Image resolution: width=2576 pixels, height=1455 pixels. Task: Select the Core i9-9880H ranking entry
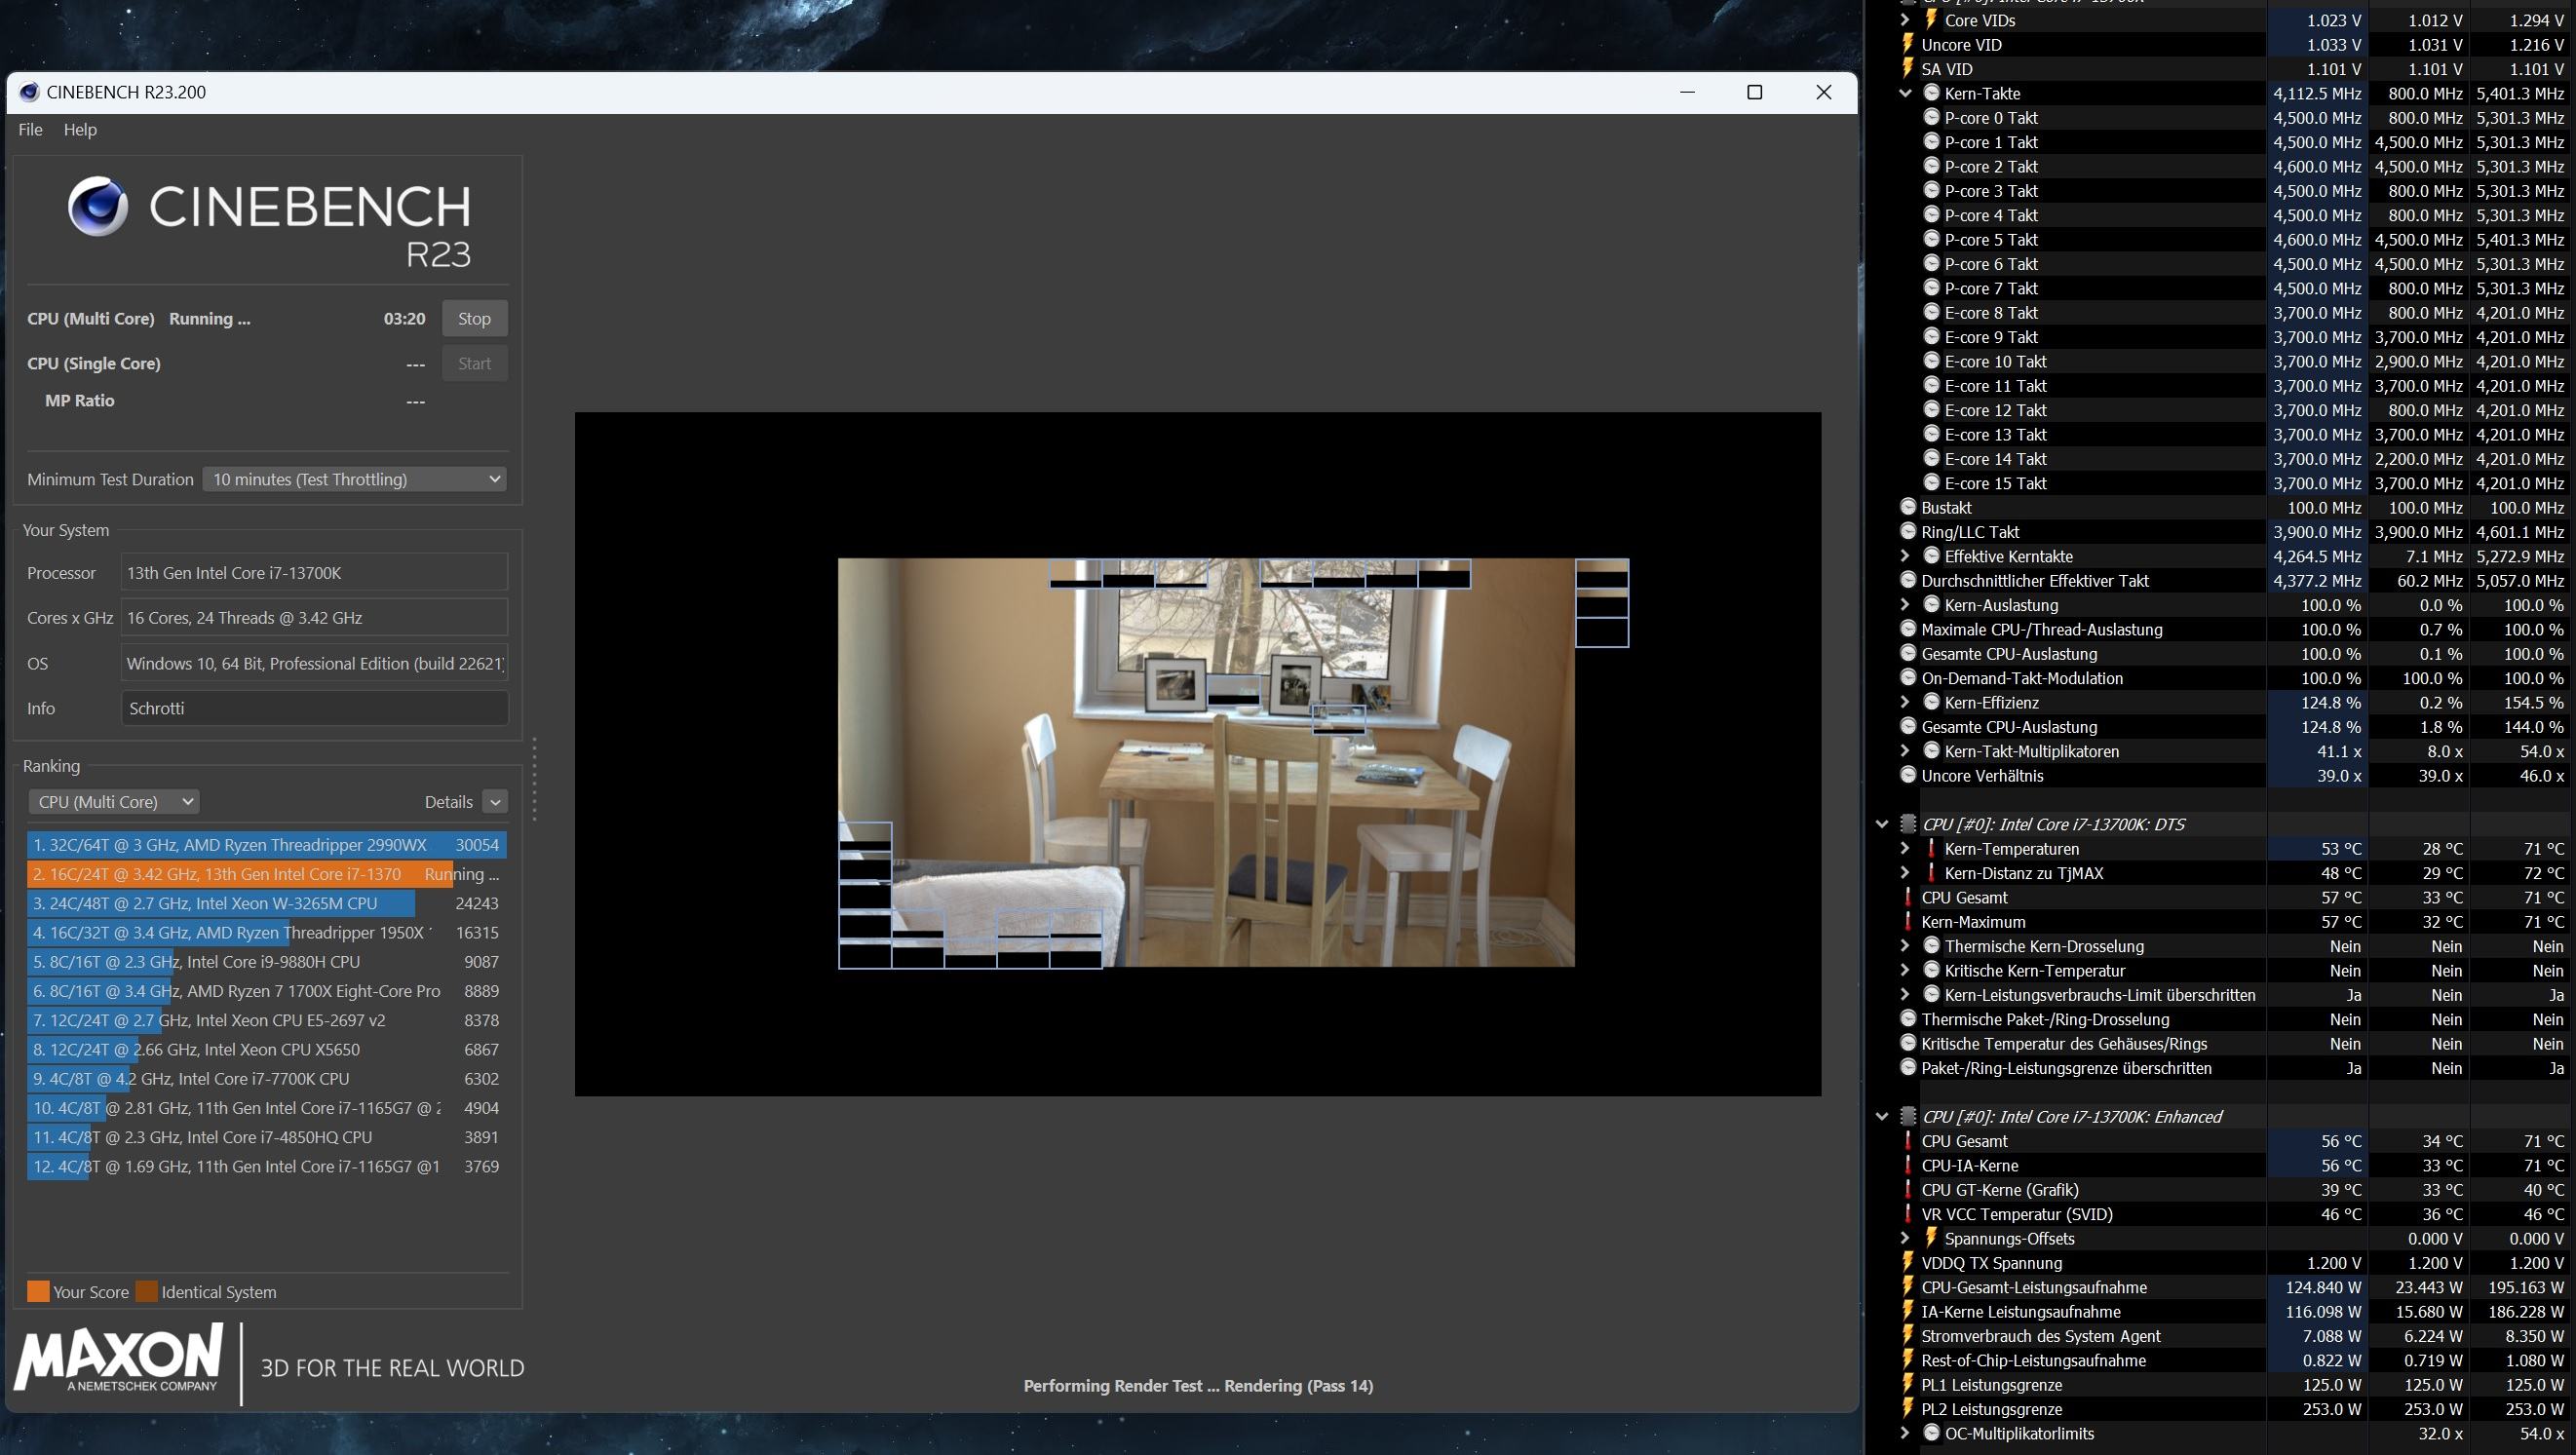[x=266, y=961]
